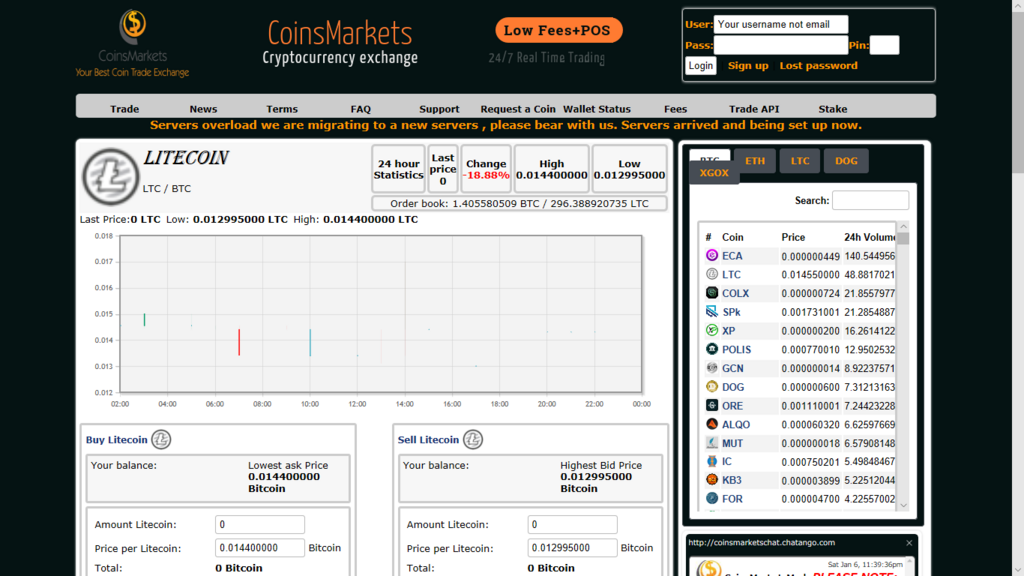Viewport: 1024px width, 576px height.
Task: Click the Litecoin icon next to Sell Litecoin
Action: (473, 440)
